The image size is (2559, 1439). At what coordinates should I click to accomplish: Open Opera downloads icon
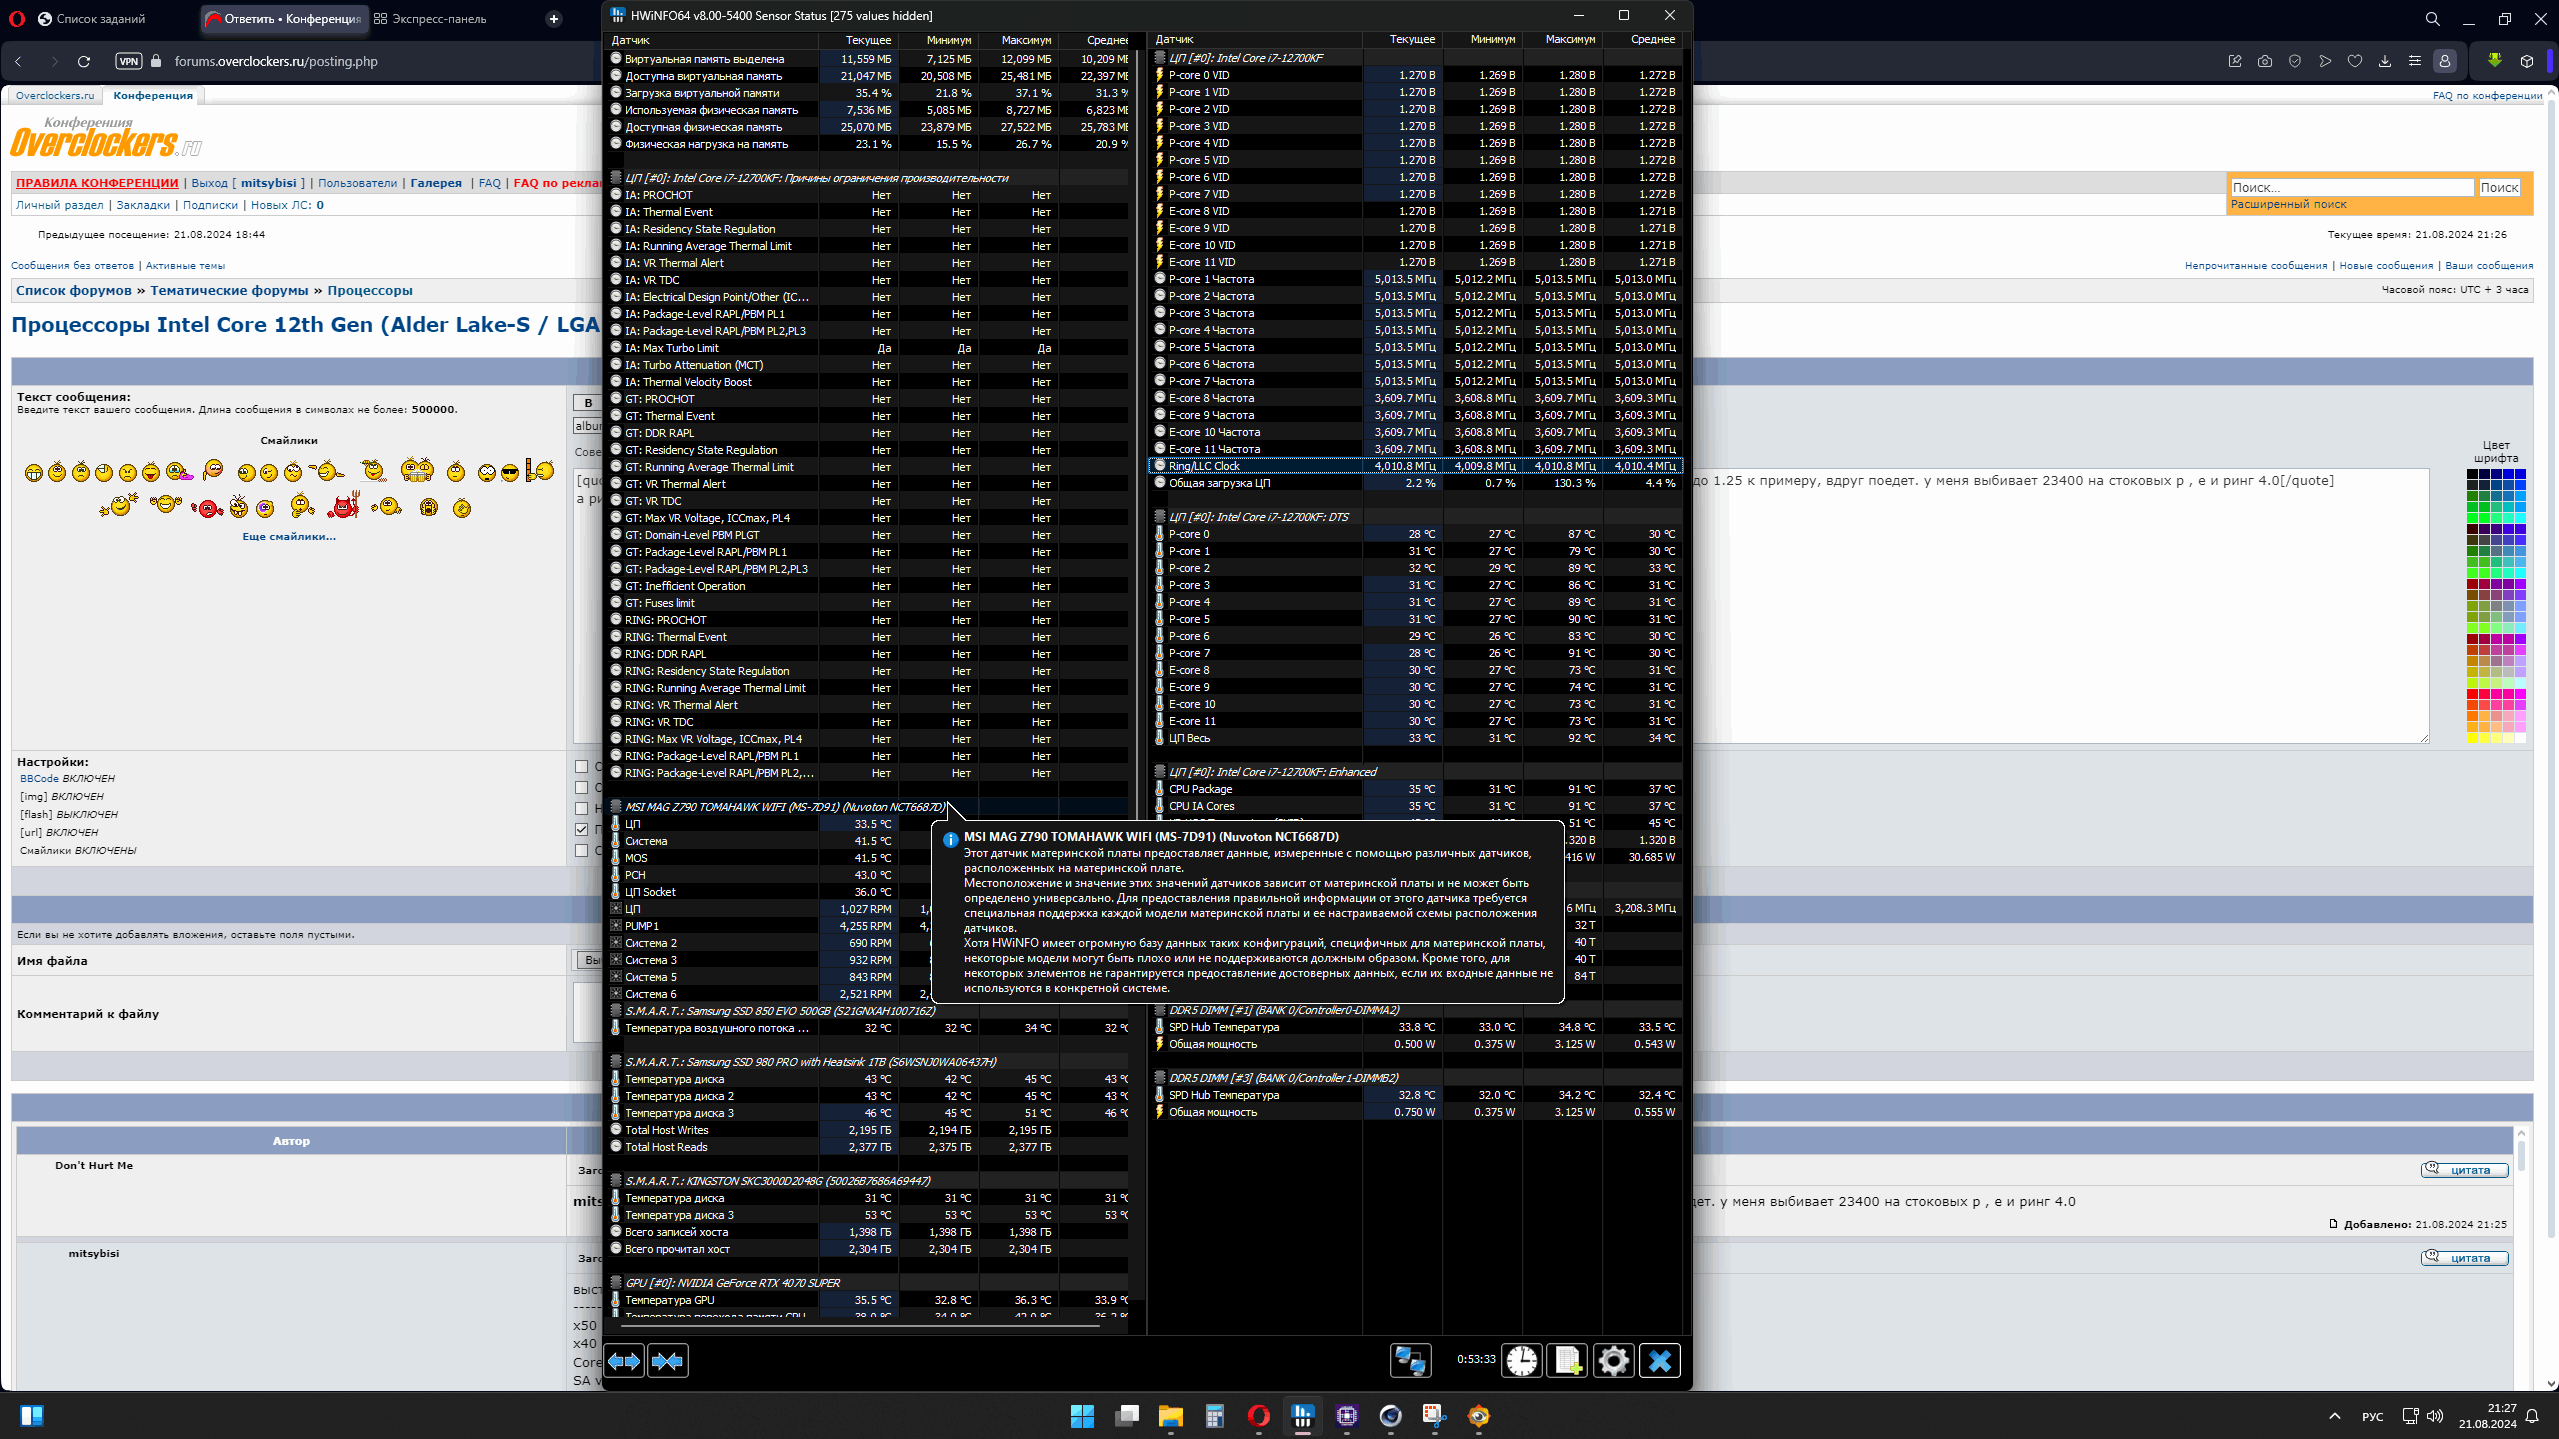tap(2385, 61)
